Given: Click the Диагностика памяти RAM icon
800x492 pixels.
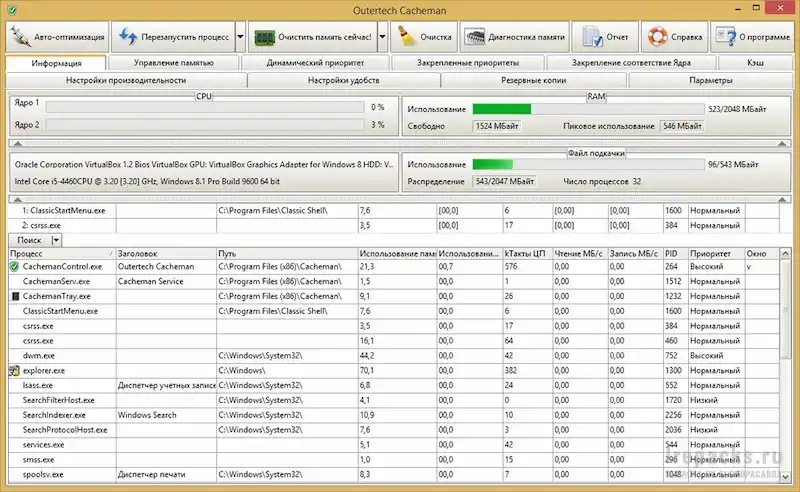Looking at the screenshot, I should point(474,37).
